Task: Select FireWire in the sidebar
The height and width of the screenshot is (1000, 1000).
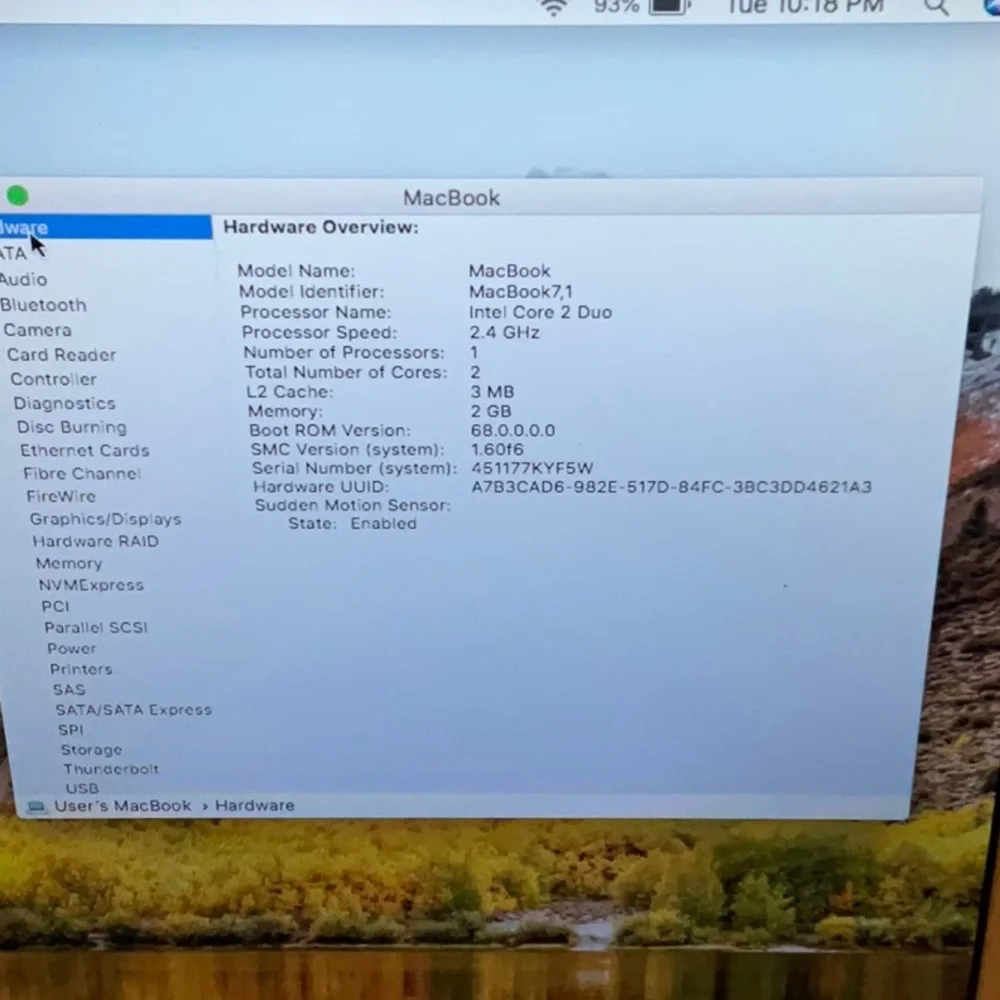Action: point(61,496)
